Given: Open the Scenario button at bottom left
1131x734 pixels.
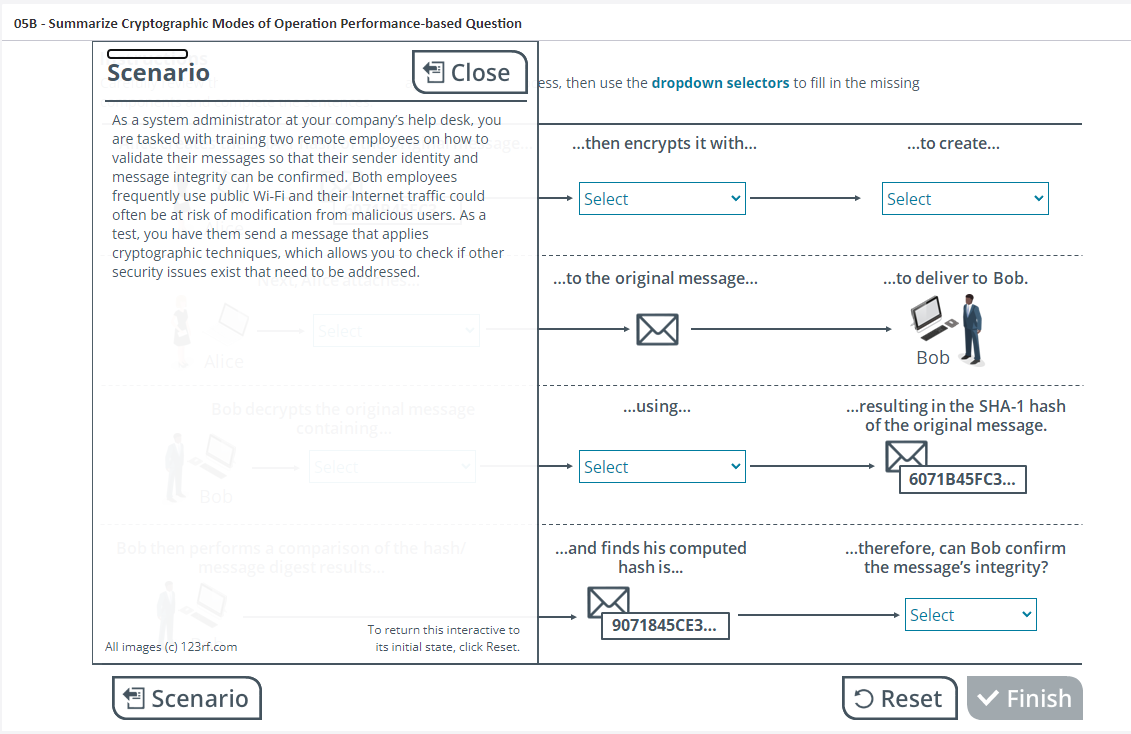Looking at the screenshot, I should click(186, 698).
